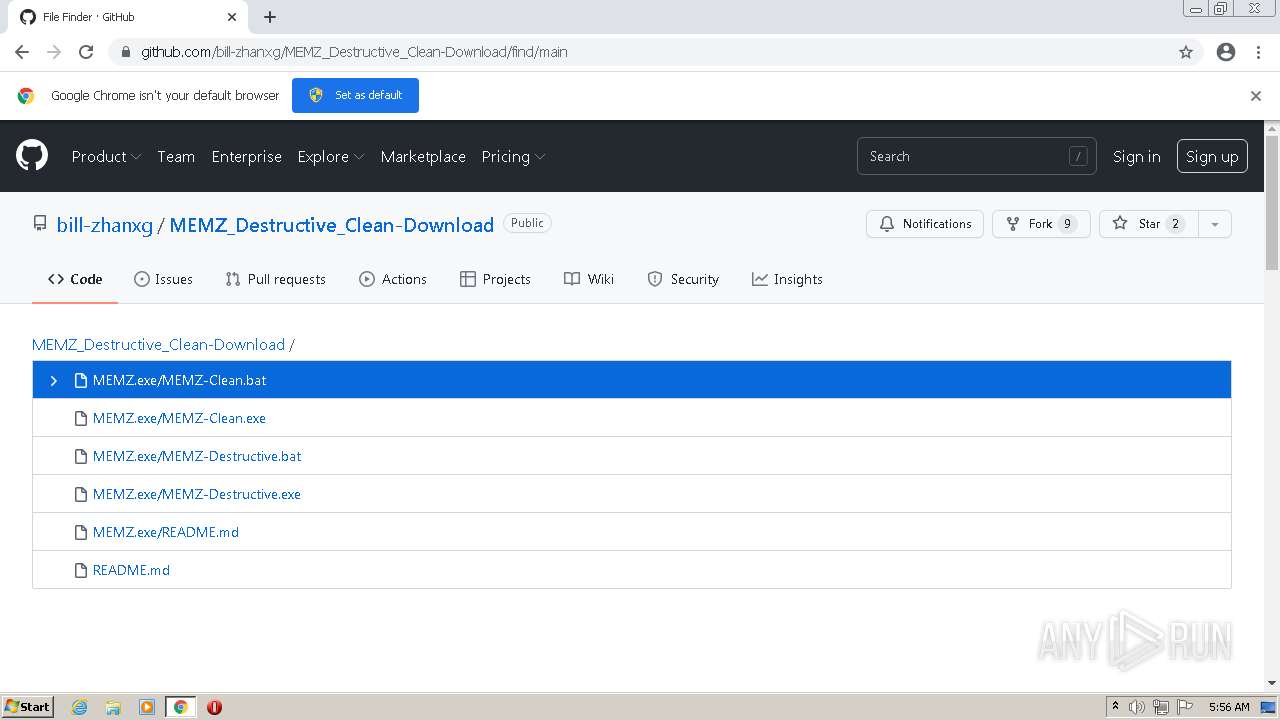Show hidden system tray icons
The image size is (1280, 720).
pyautogui.click(x=1115, y=706)
